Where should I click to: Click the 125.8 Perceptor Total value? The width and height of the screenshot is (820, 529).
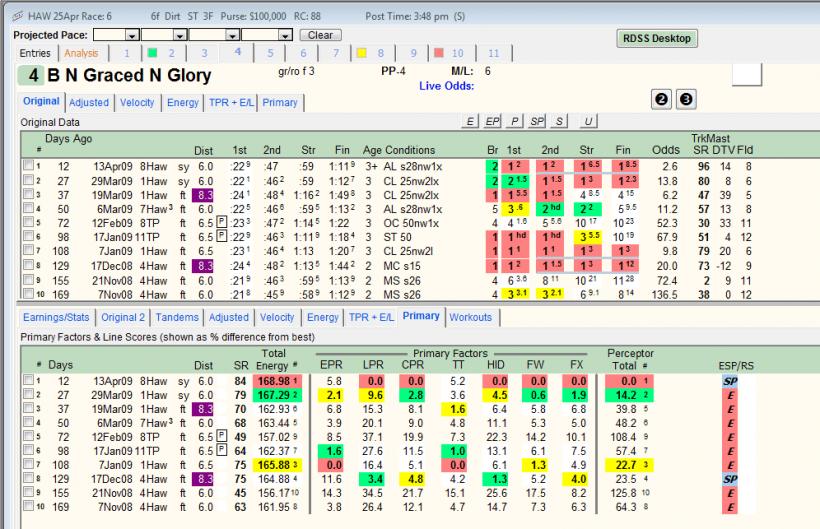(625, 493)
